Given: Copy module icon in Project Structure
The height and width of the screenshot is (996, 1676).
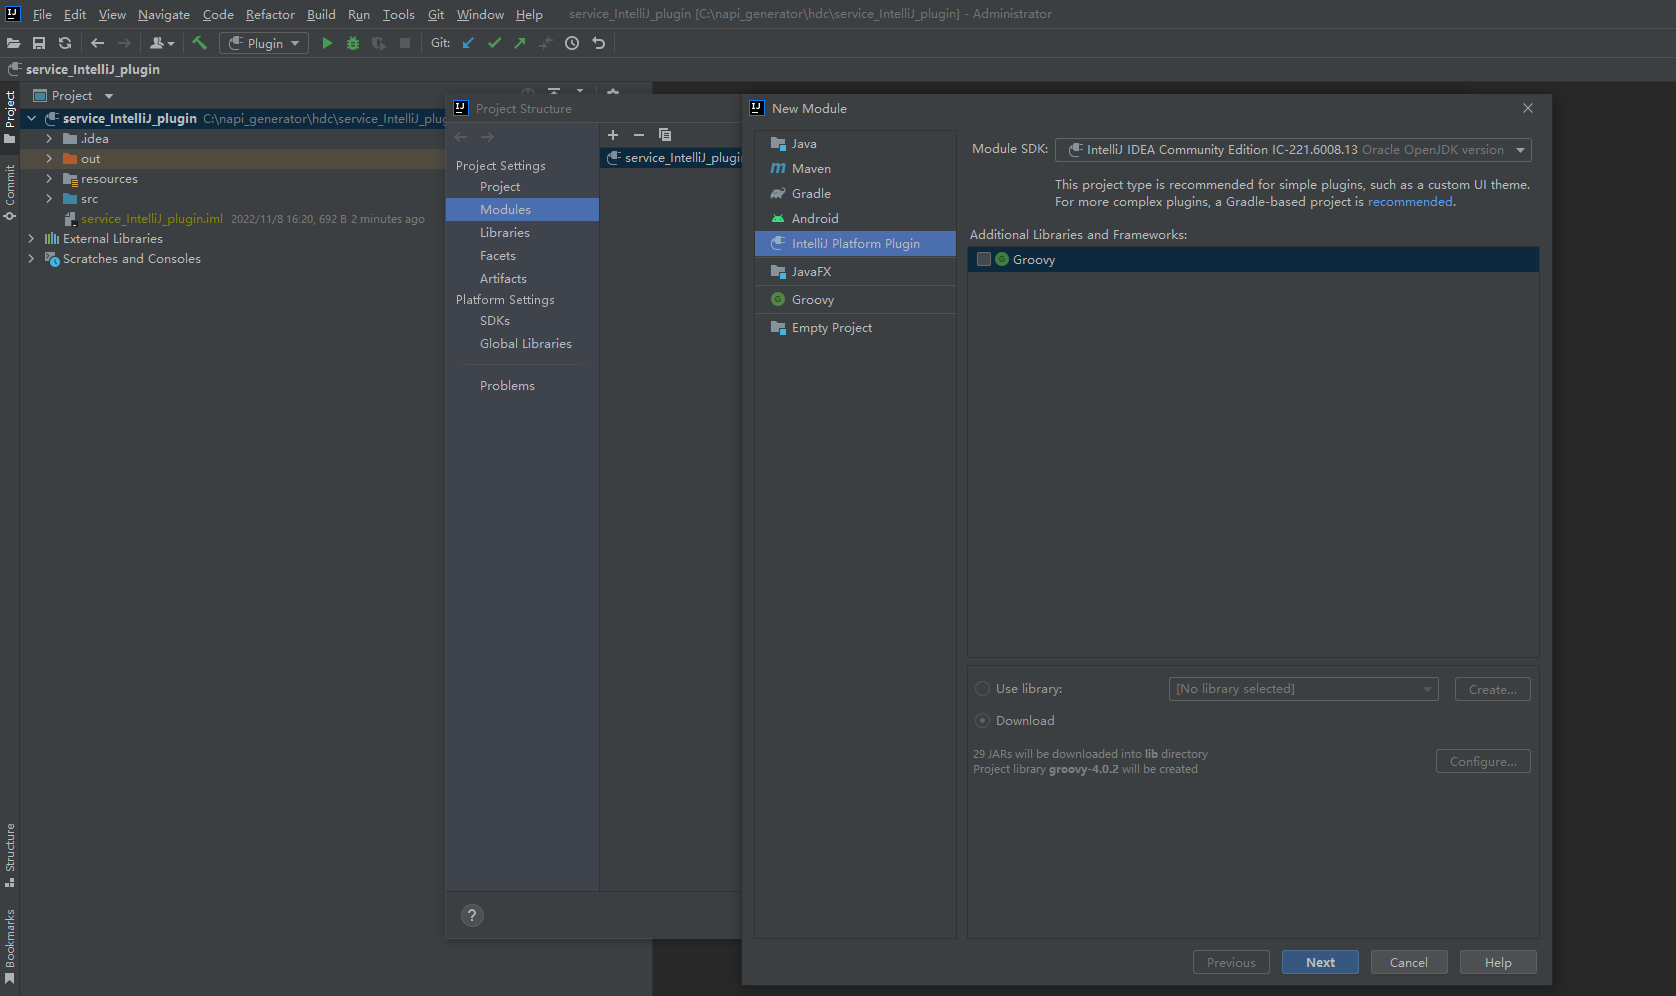Looking at the screenshot, I should (665, 135).
